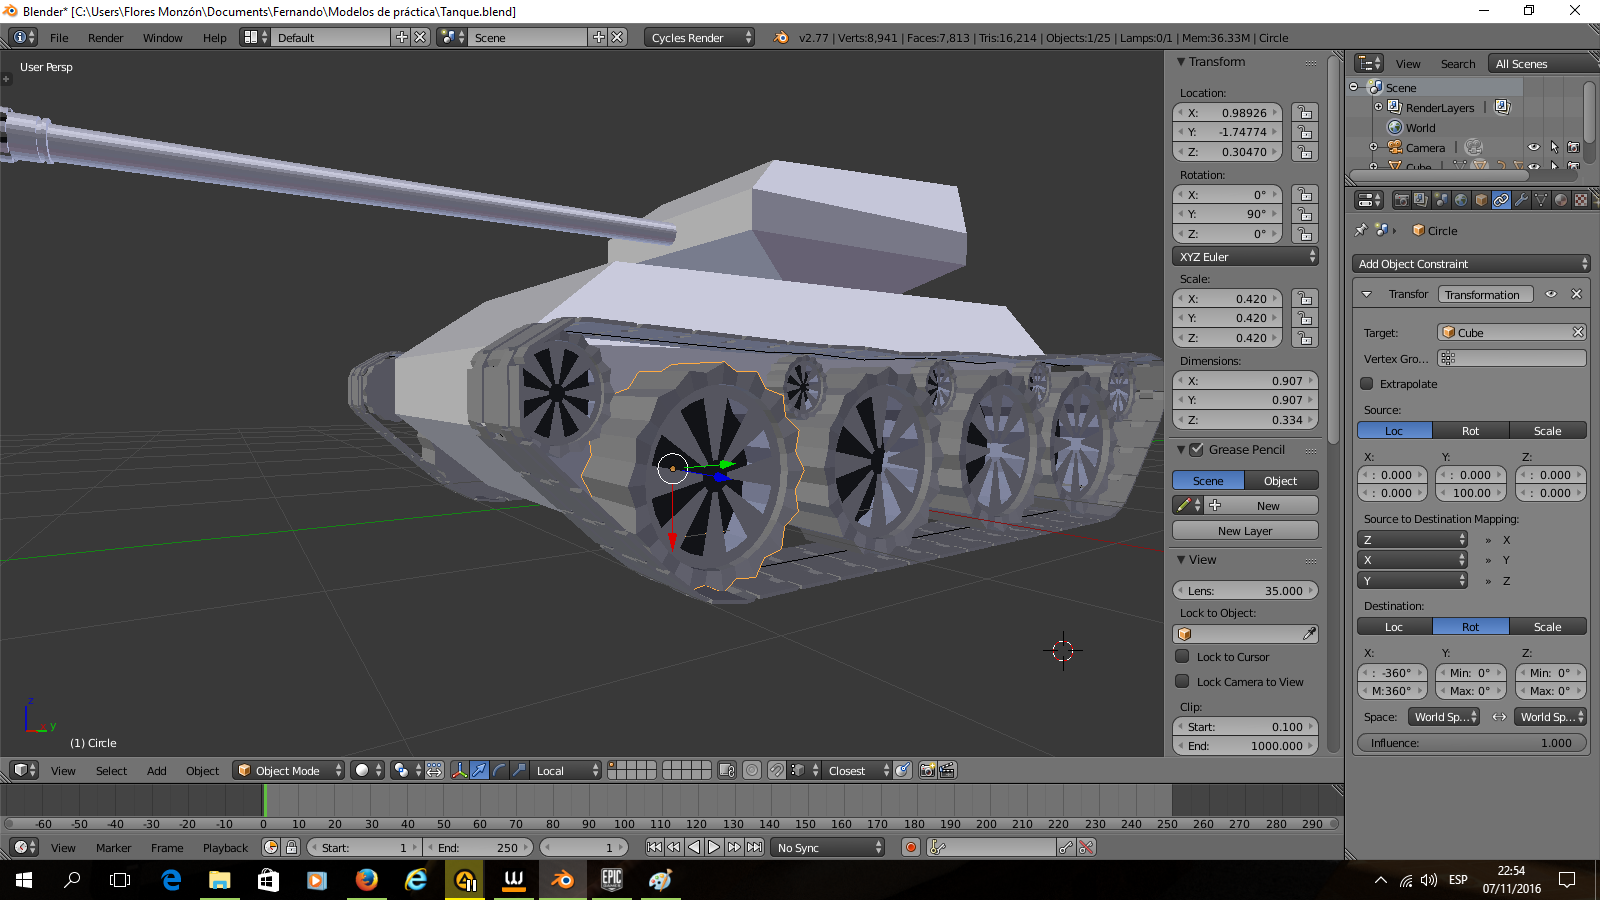1600x900 pixels.
Task: Toggle the Lock to Cursor checkbox
Action: 1182,657
